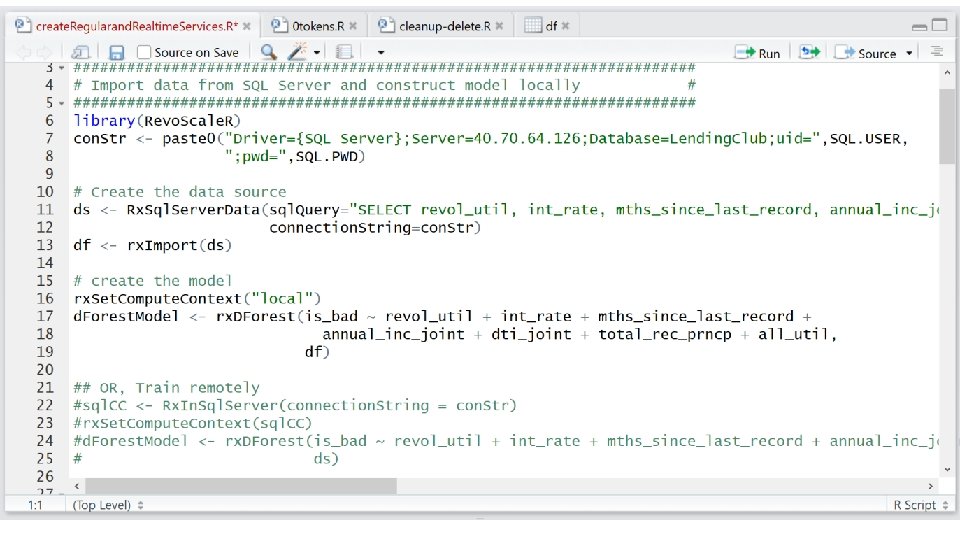Image resolution: width=960 pixels, height=540 pixels.
Task: Click the "## OR, Train remotely" comment
Action: point(166,388)
